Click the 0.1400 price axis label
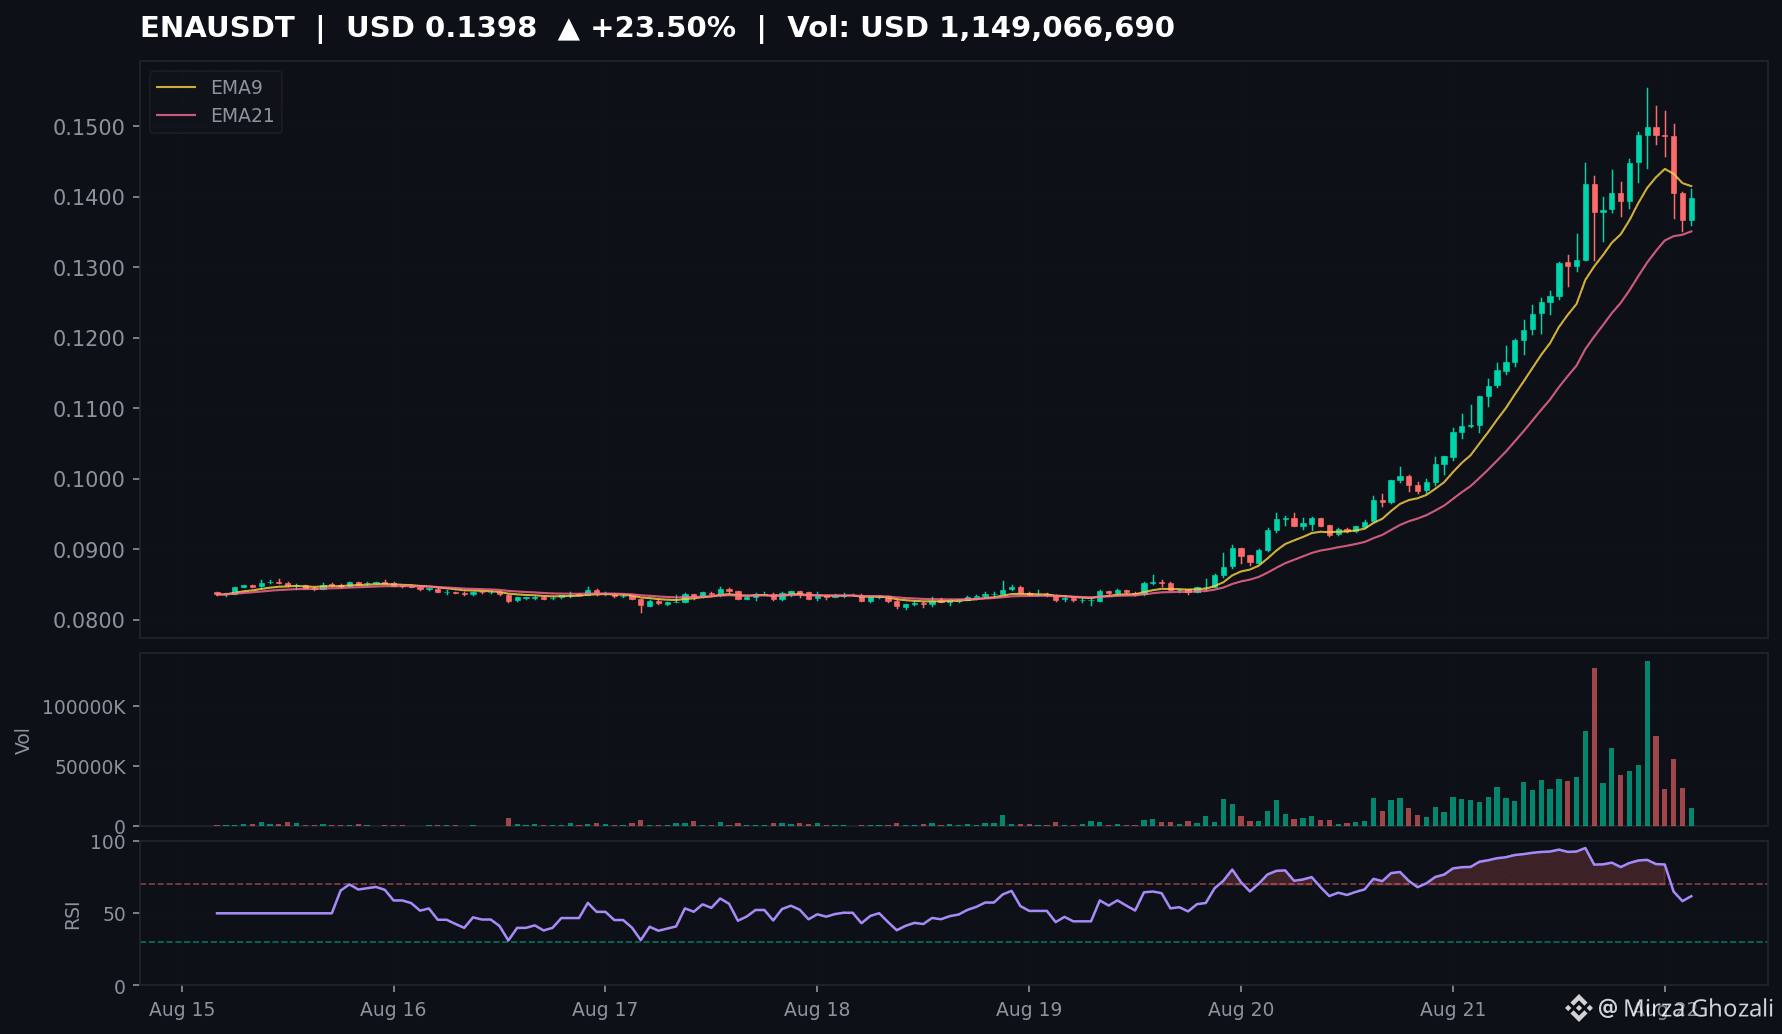The height and width of the screenshot is (1034, 1782). tap(89, 198)
